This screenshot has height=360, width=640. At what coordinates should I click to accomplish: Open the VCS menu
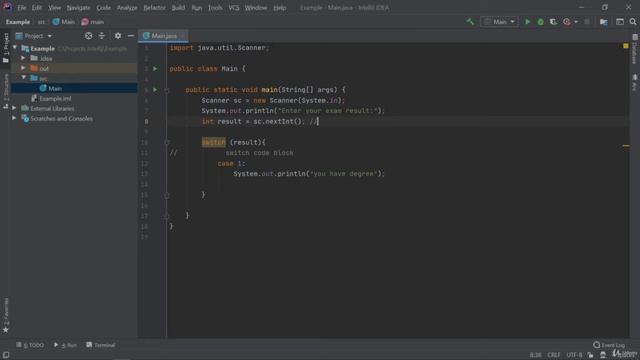pyautogui.click(x=234, y=8)
